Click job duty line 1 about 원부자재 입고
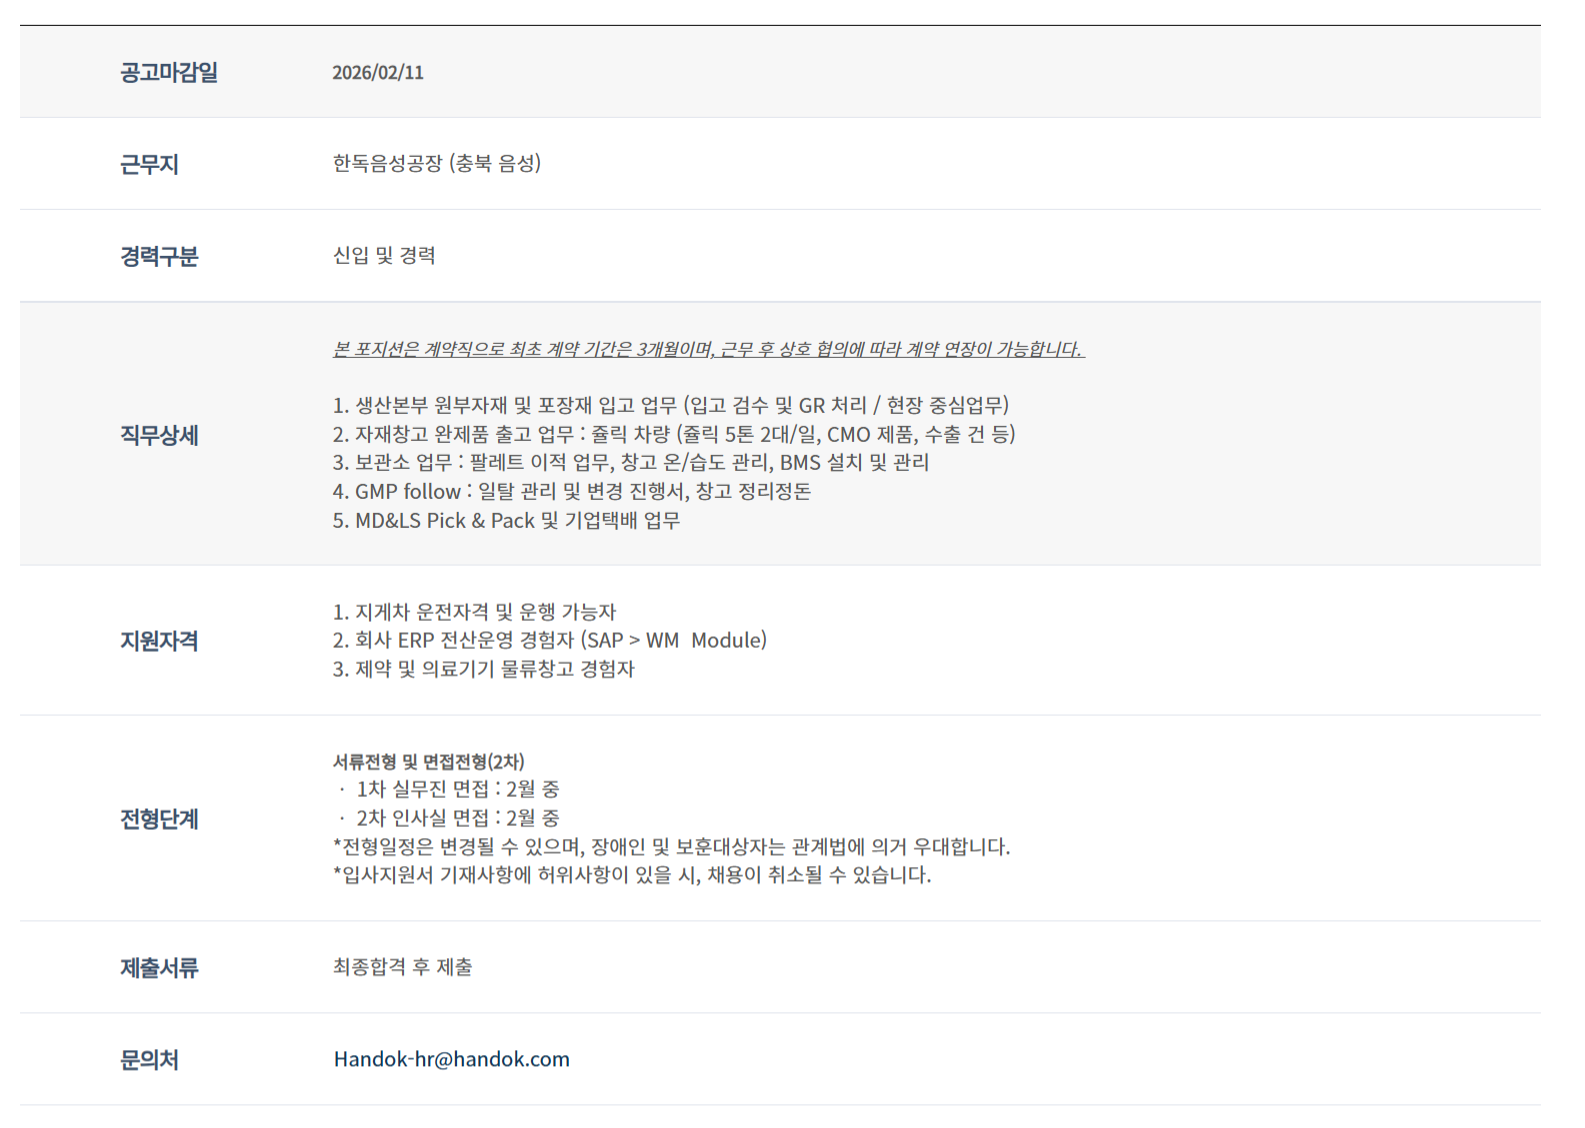Image resolution: width=1585 pixels, height=1128 pixels. (x=670, y=405)
